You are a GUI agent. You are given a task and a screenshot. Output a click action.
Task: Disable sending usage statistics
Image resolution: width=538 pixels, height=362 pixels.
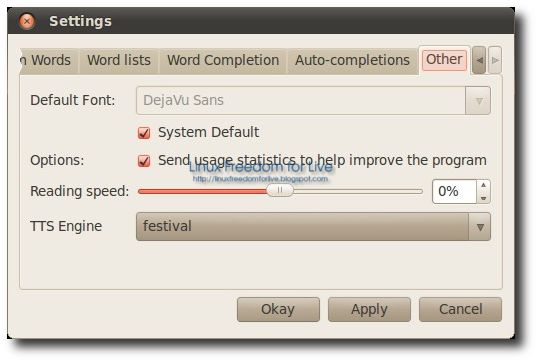pyautogui.click(x=144, y=161)
